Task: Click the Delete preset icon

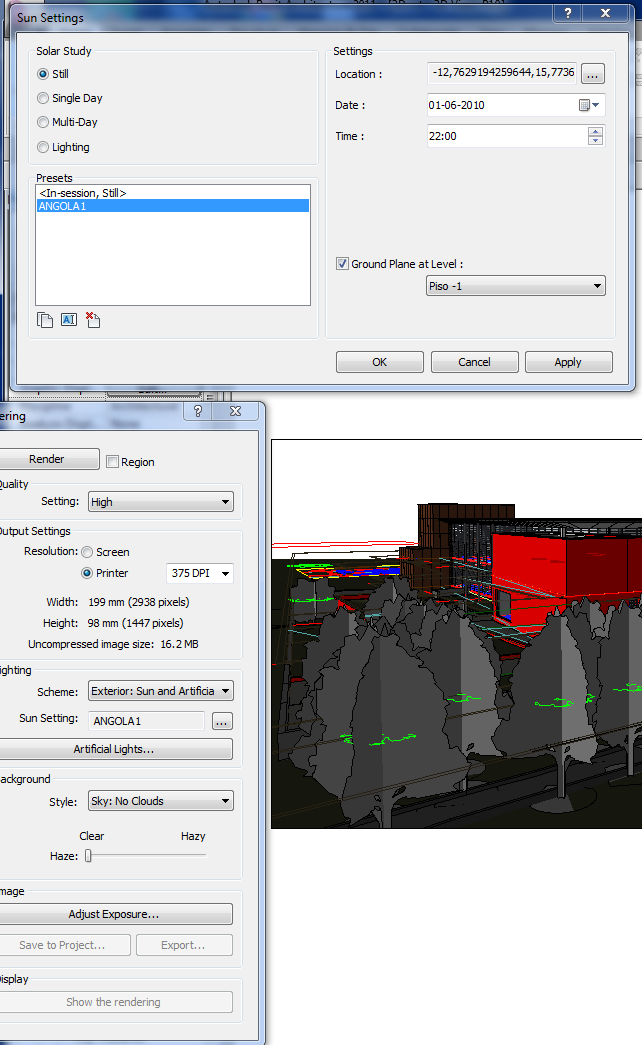Action: 93,320
